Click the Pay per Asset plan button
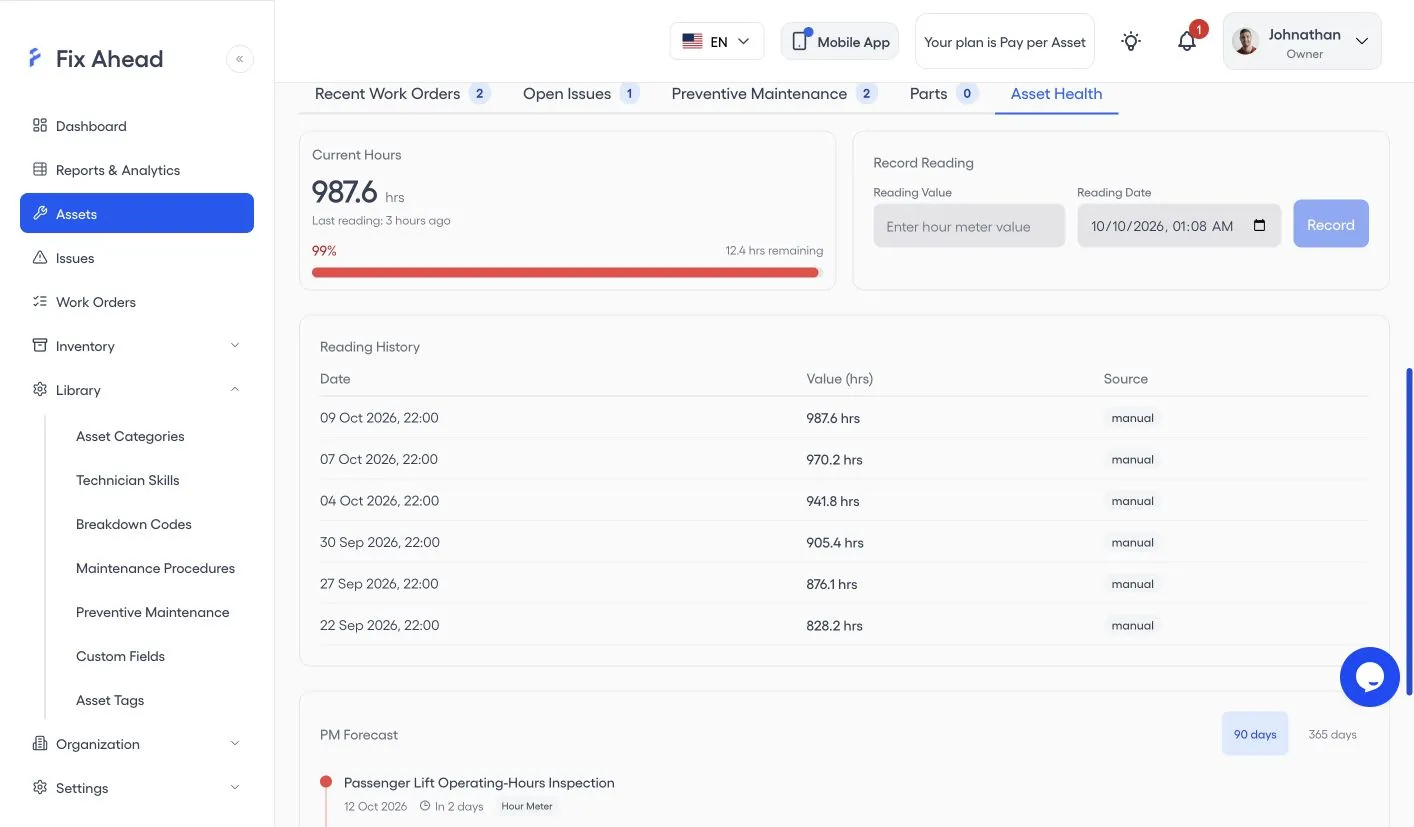This screenshot has height=827, width=1414. point(1005,41)
